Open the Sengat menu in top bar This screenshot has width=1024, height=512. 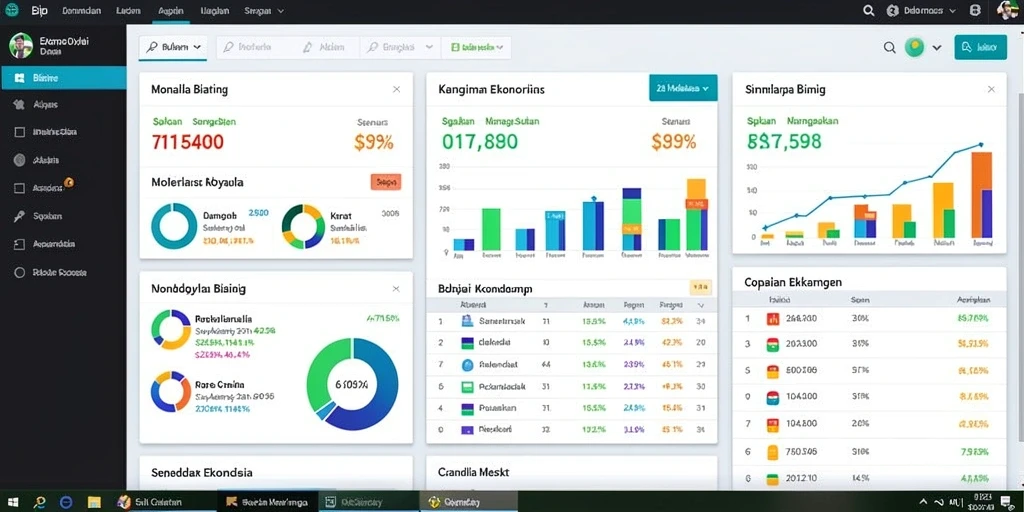click(263, 11)
